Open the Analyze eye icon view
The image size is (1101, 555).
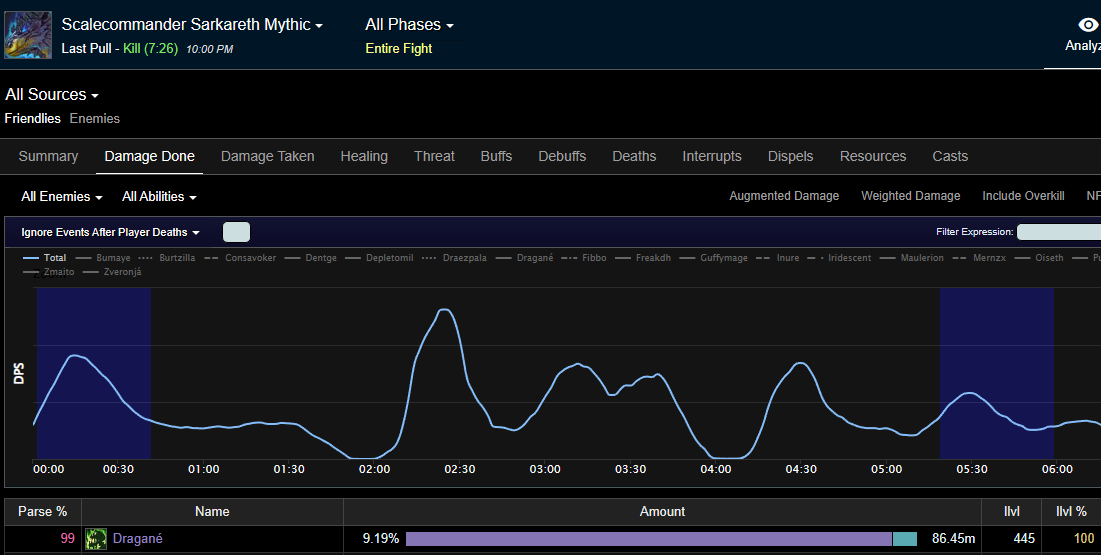pyautogui.click(x=1088, y=25)
